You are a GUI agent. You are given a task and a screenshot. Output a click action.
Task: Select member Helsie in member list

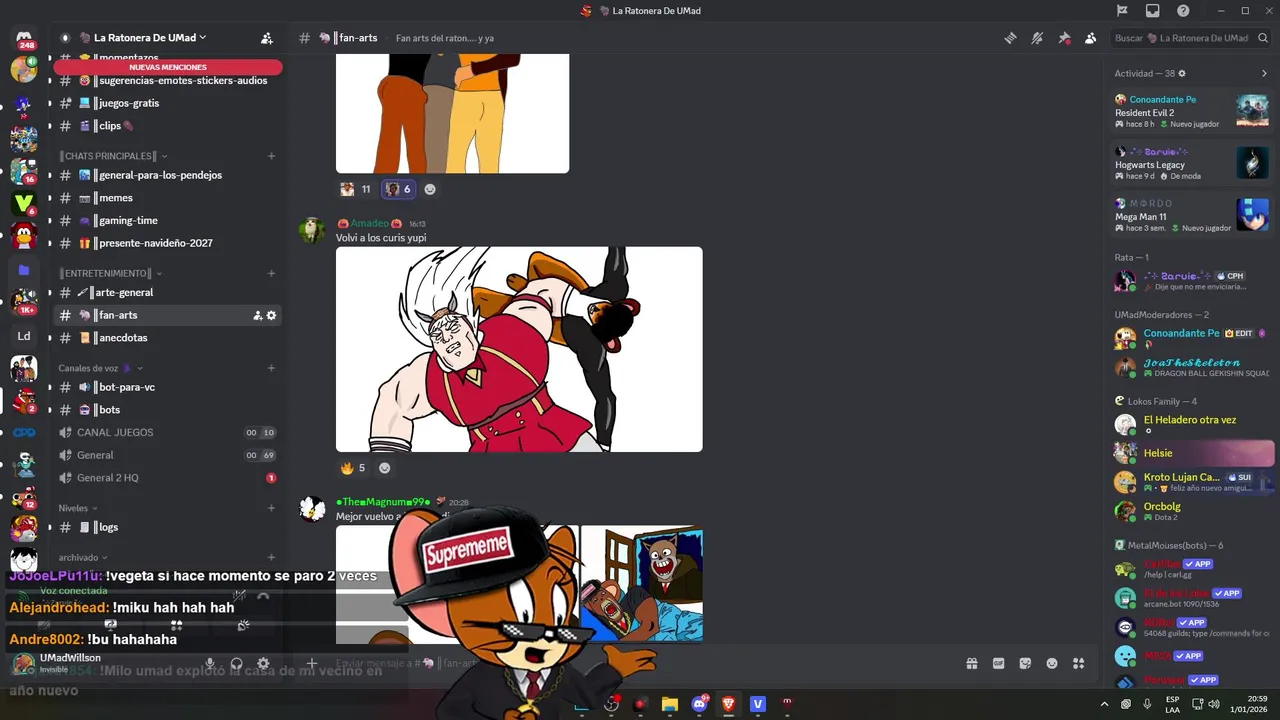pyautogui.click(x=1193, y=453)
